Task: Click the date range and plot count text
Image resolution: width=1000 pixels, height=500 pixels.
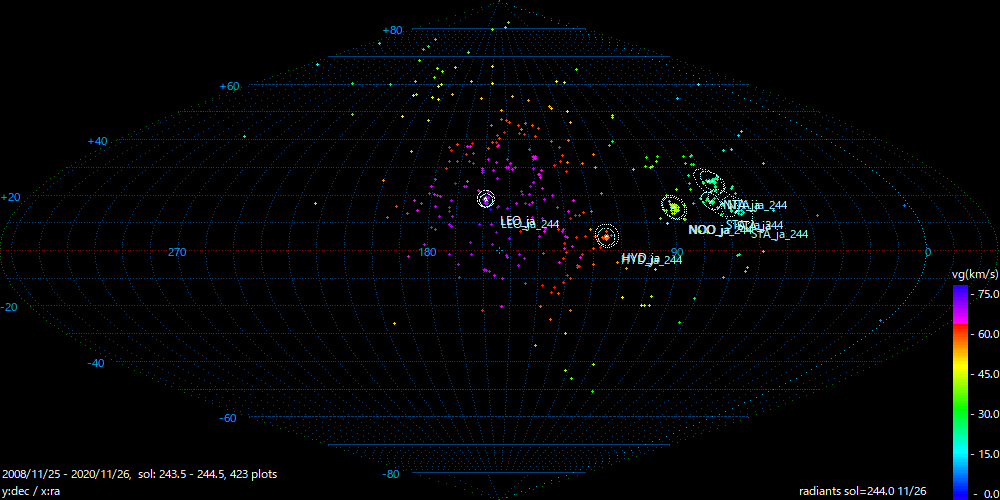Action: 140,474
